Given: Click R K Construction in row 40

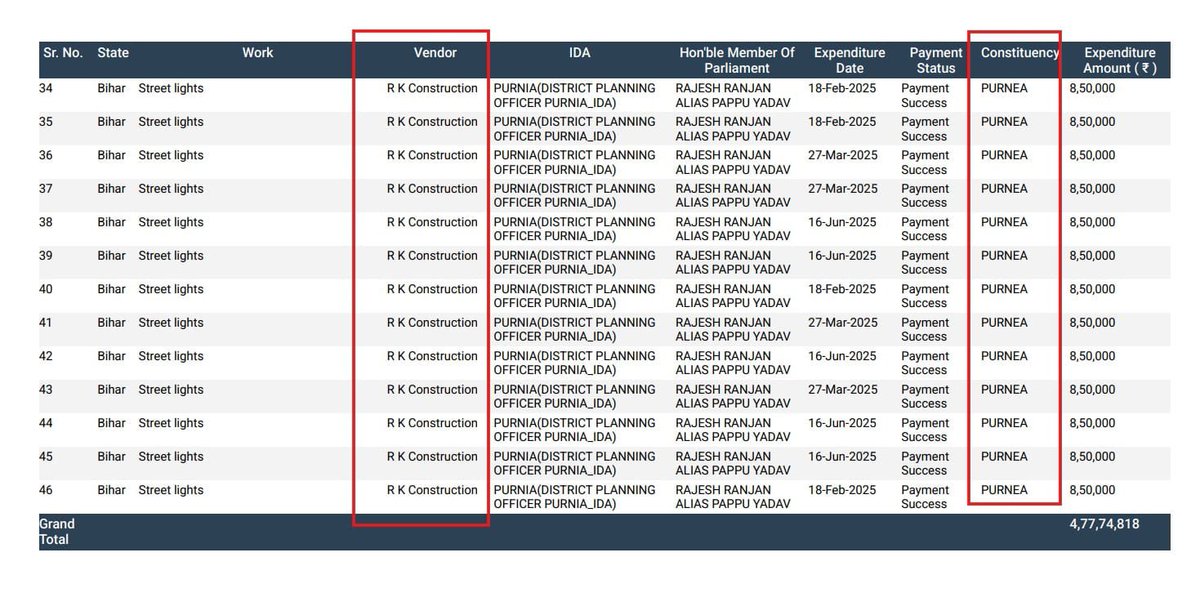Looking at the screenshot, I should pyautogui.click(x=432, y=289).
